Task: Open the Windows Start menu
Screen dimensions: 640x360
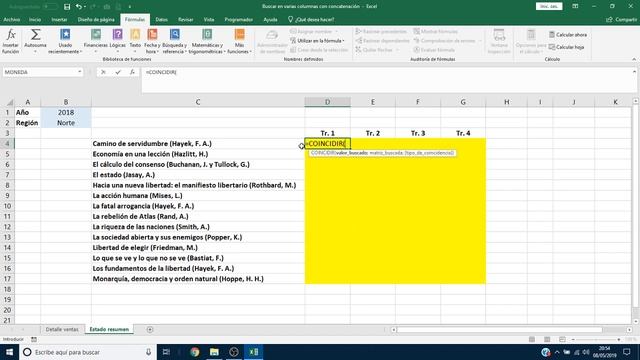Action: point(9,352)
